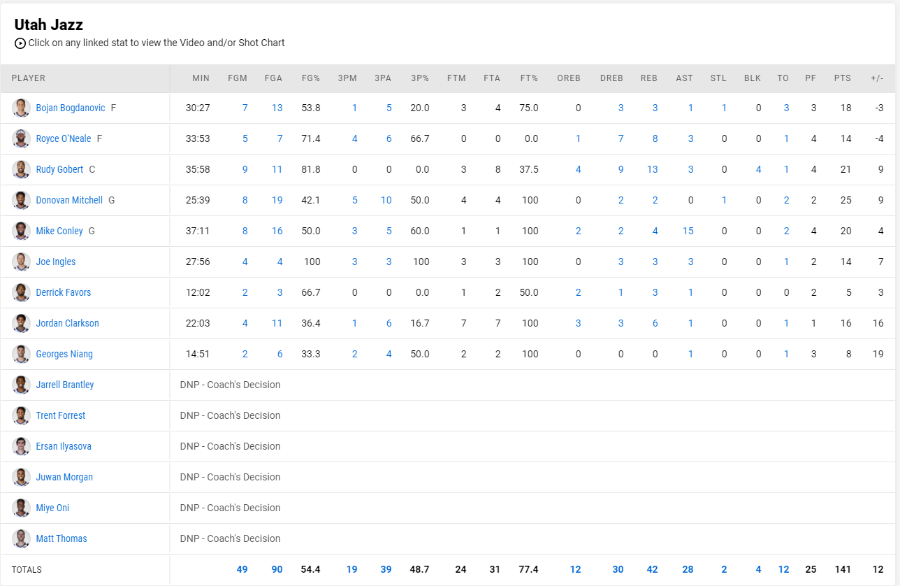
Task: Open Georges Niang's player link
Action: (64, 354)
